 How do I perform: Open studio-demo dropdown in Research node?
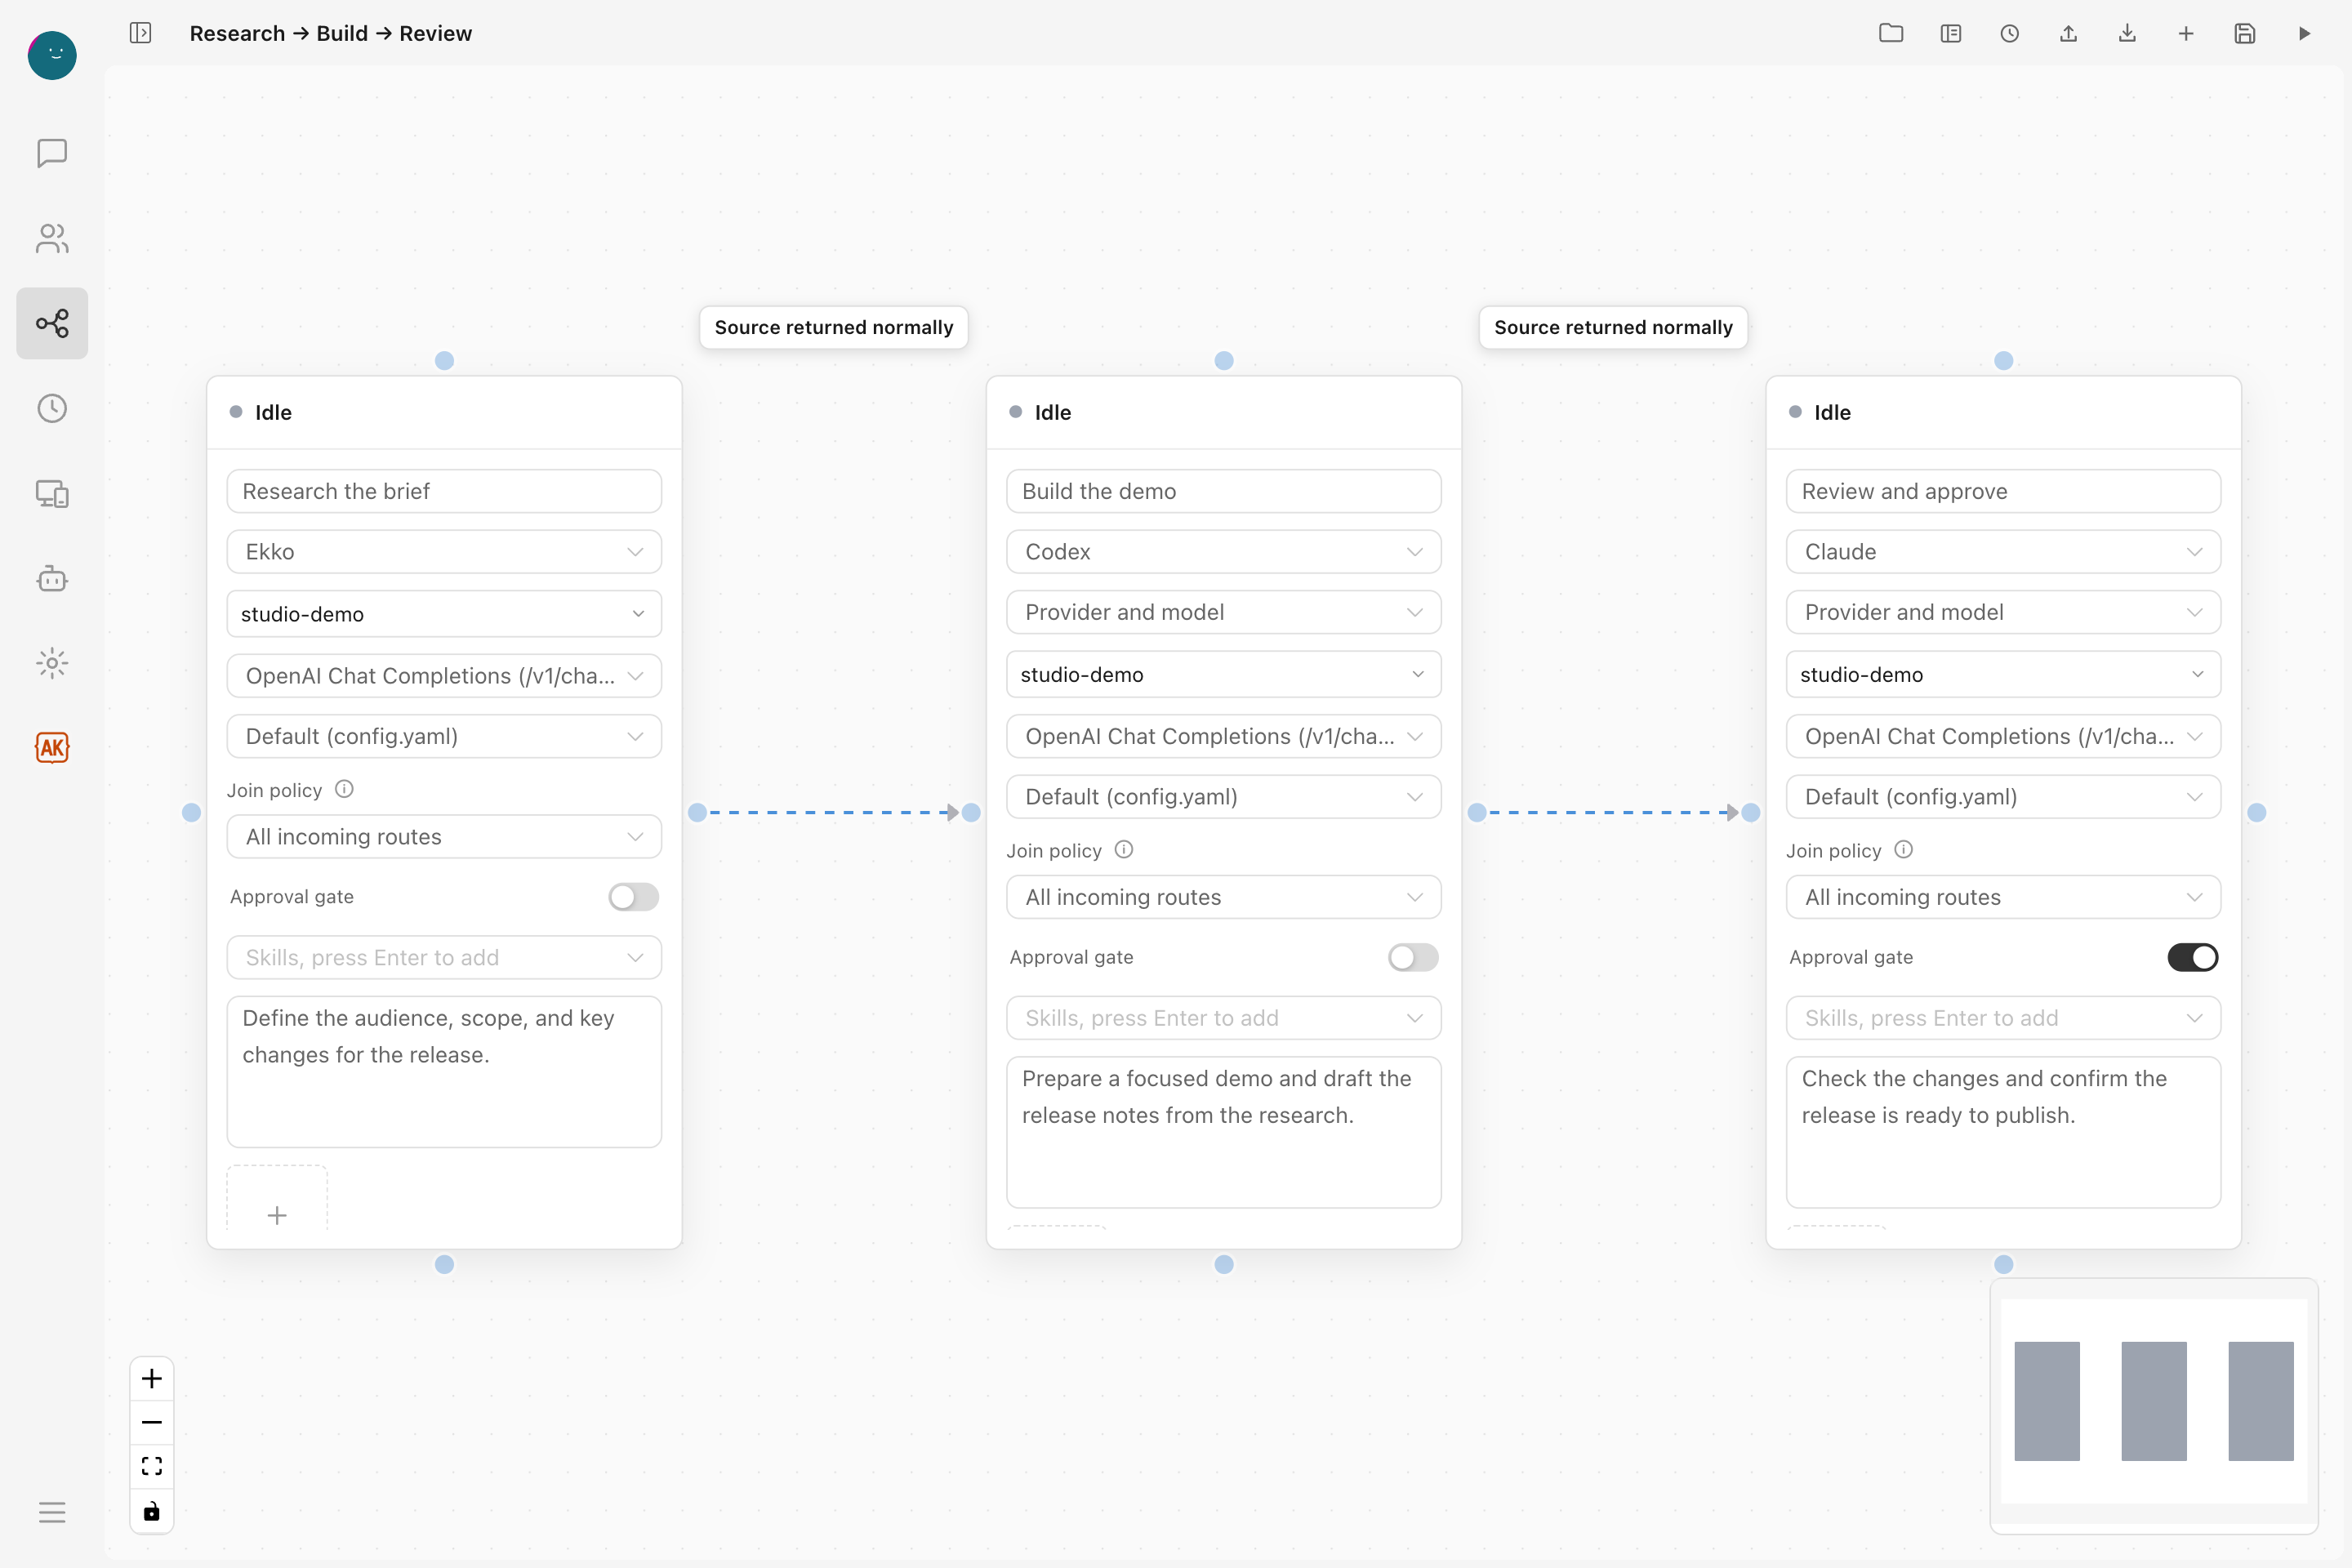[x=444, y=614]
